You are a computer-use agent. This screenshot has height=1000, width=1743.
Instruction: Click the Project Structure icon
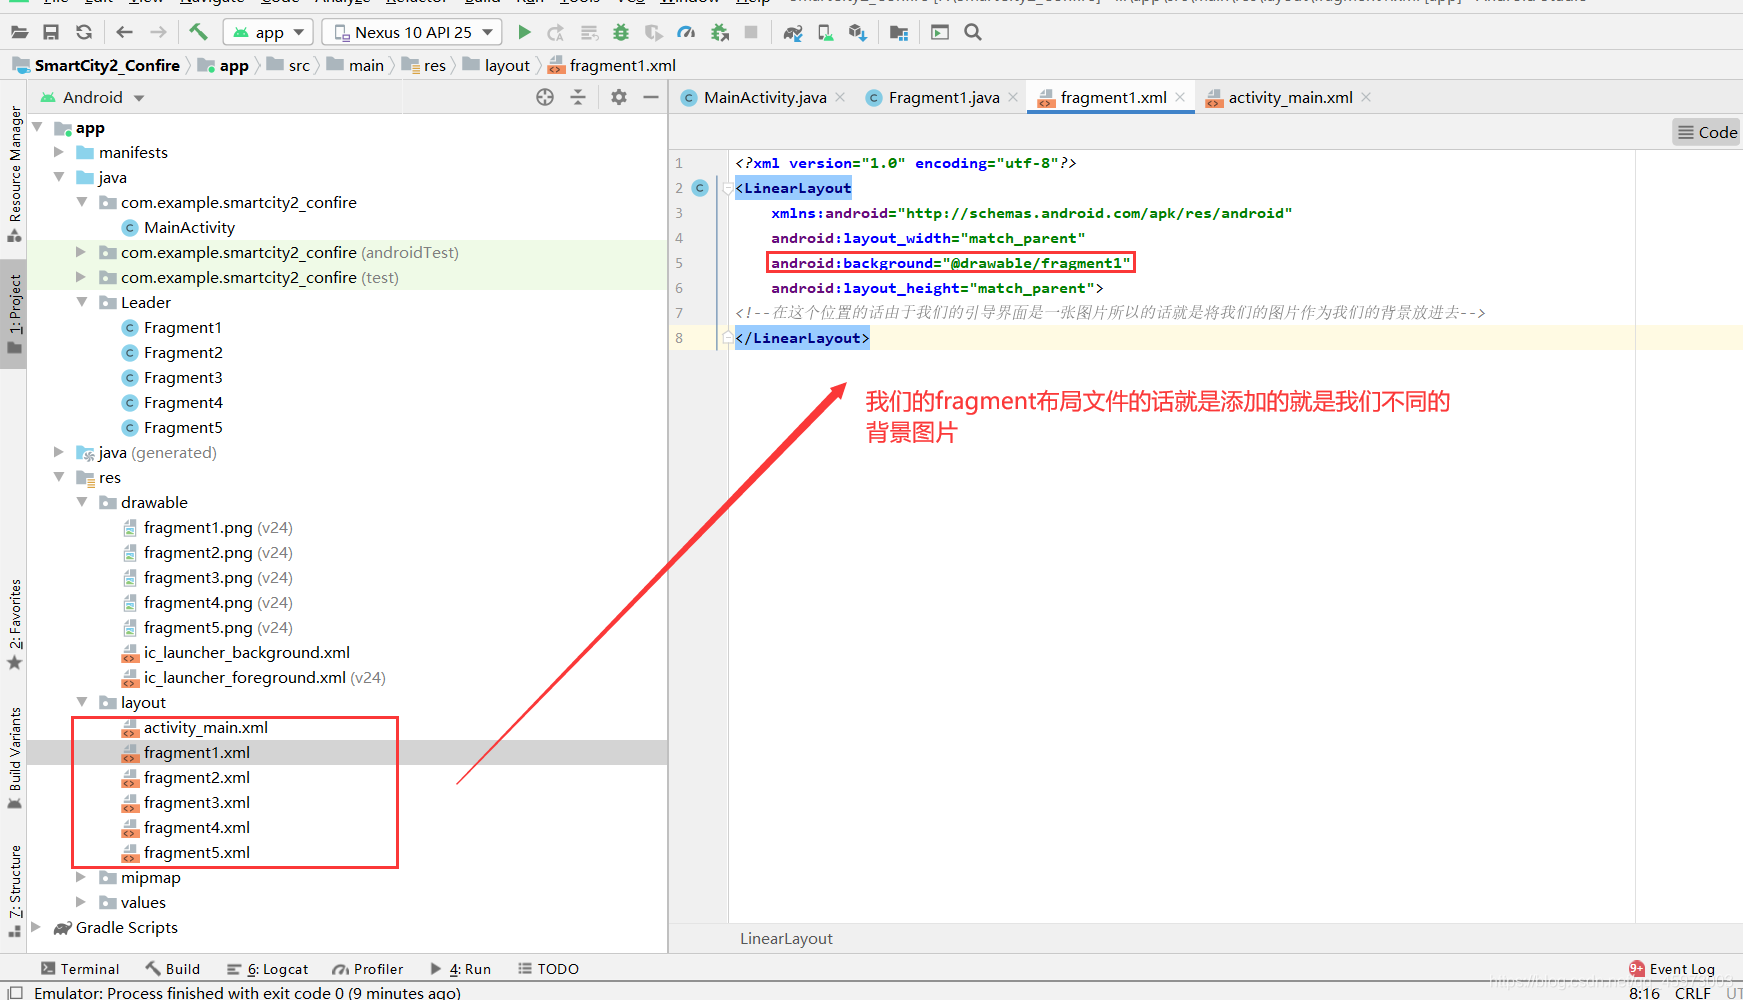tap(899, 32)
